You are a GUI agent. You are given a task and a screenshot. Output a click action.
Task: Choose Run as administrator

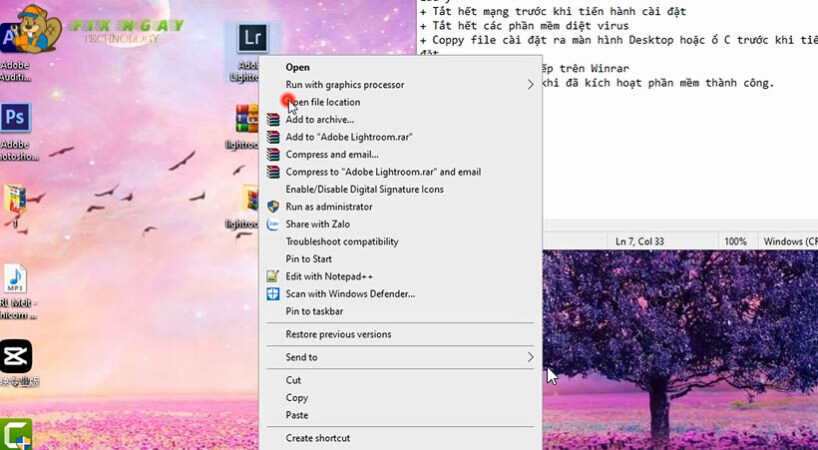point(401,206)
